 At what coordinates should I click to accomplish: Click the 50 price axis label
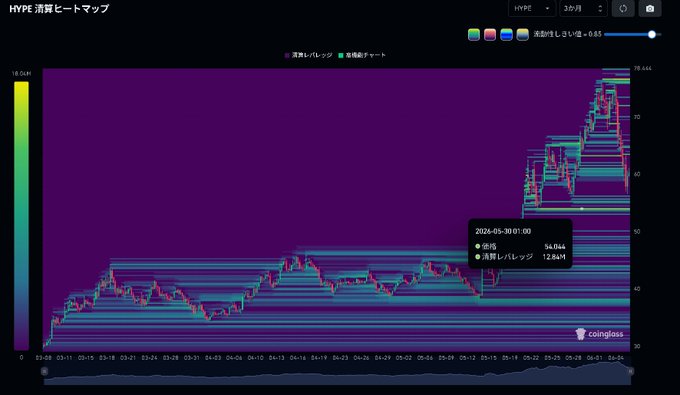point(637,232)
